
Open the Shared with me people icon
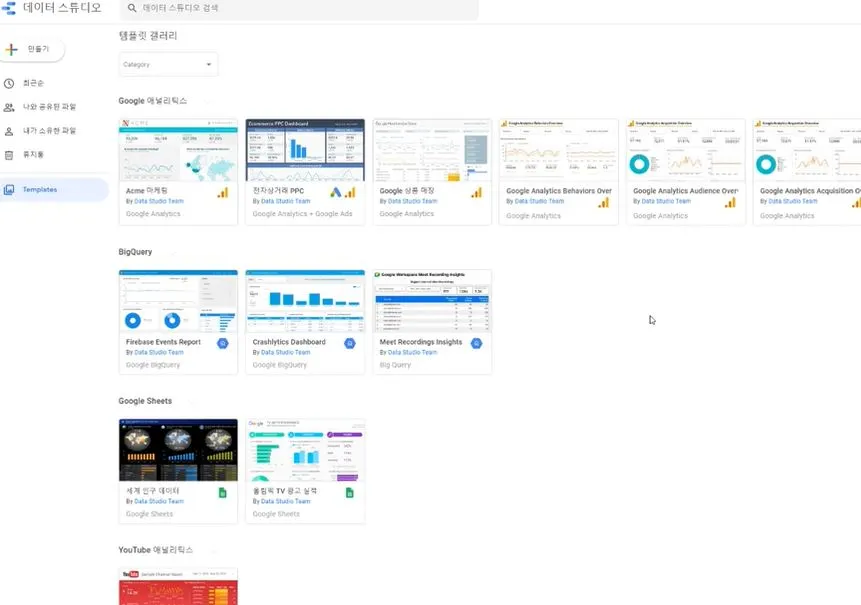point(9,107)
